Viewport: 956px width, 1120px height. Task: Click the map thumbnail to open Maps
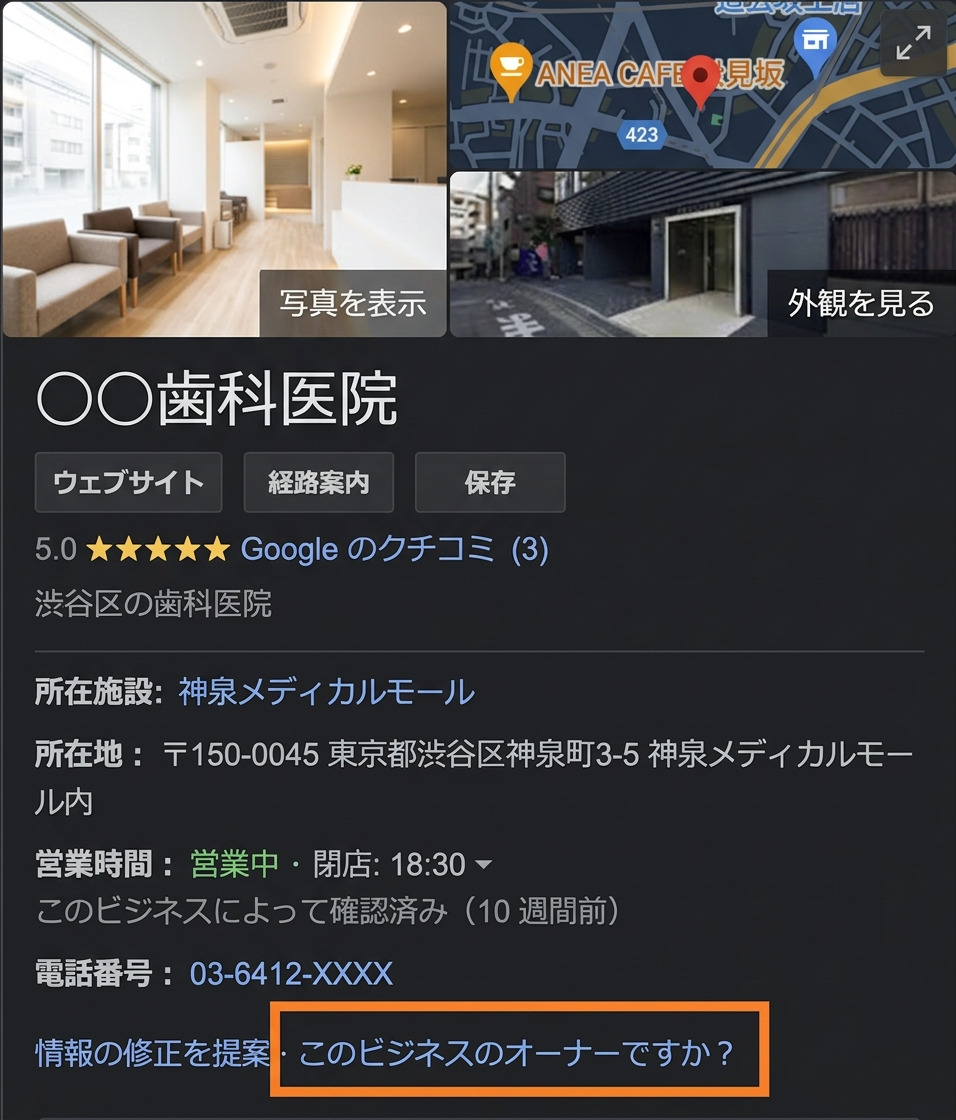[702, 85]
